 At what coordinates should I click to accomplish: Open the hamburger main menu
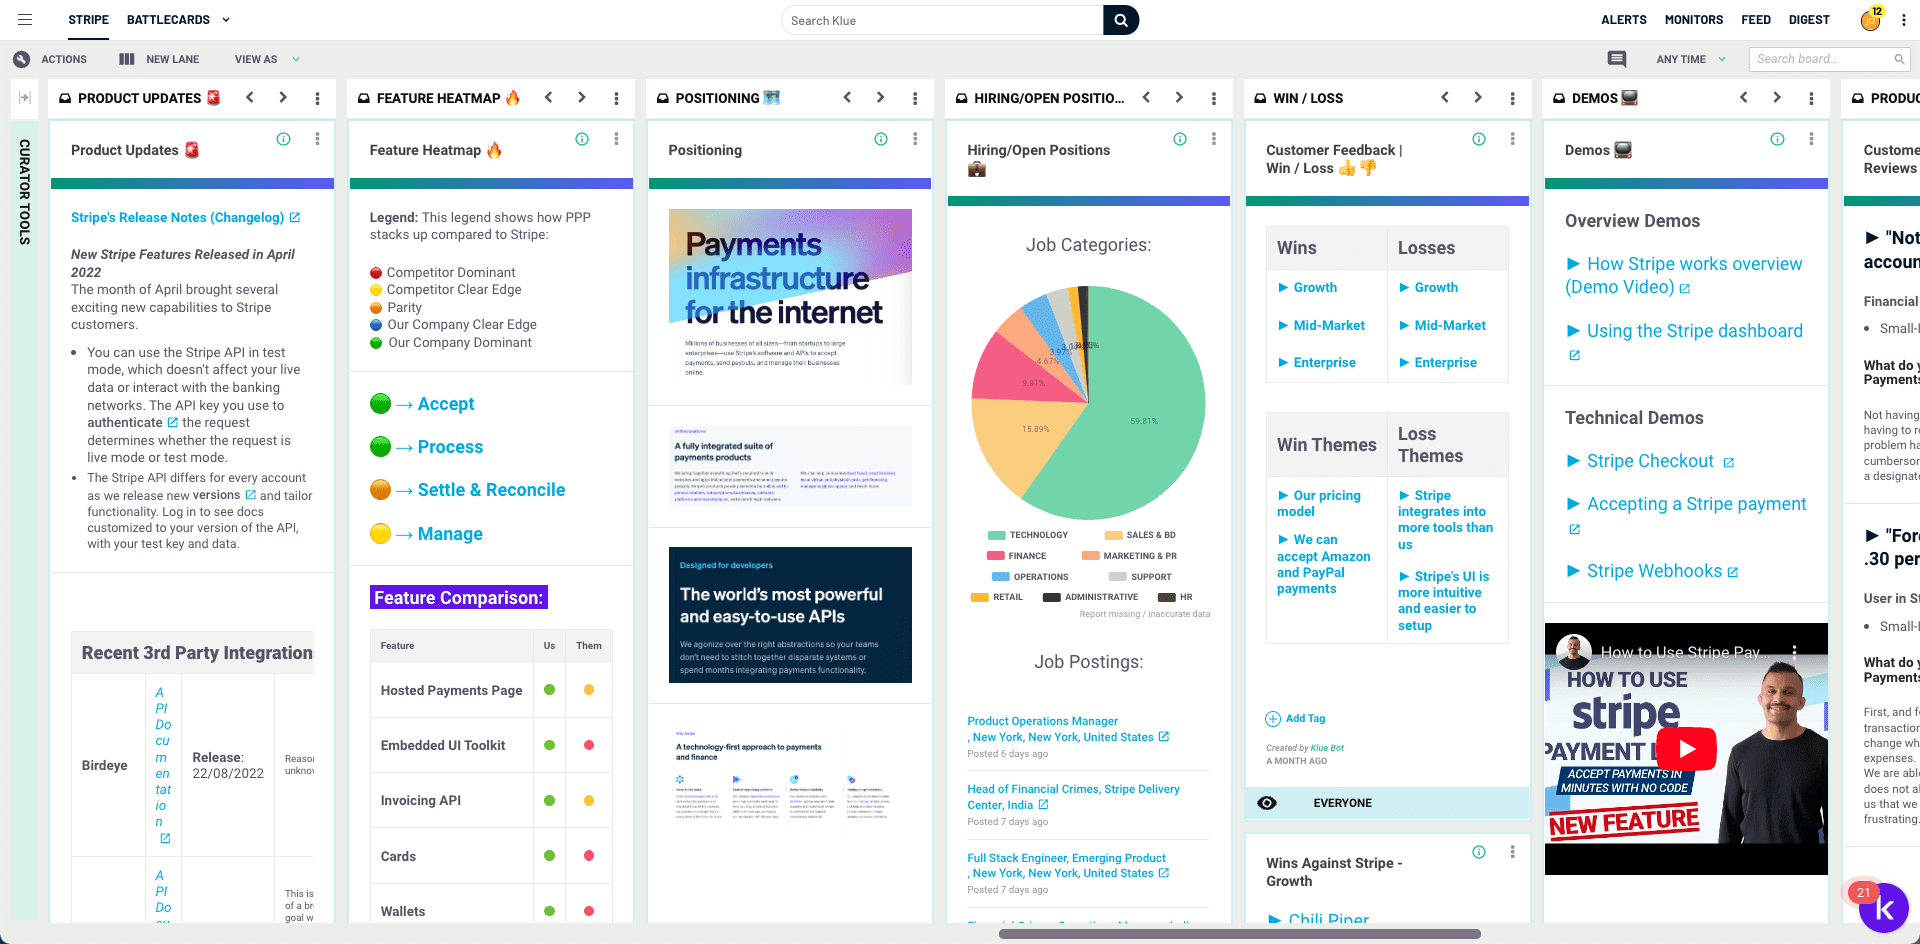click(25, 20)
